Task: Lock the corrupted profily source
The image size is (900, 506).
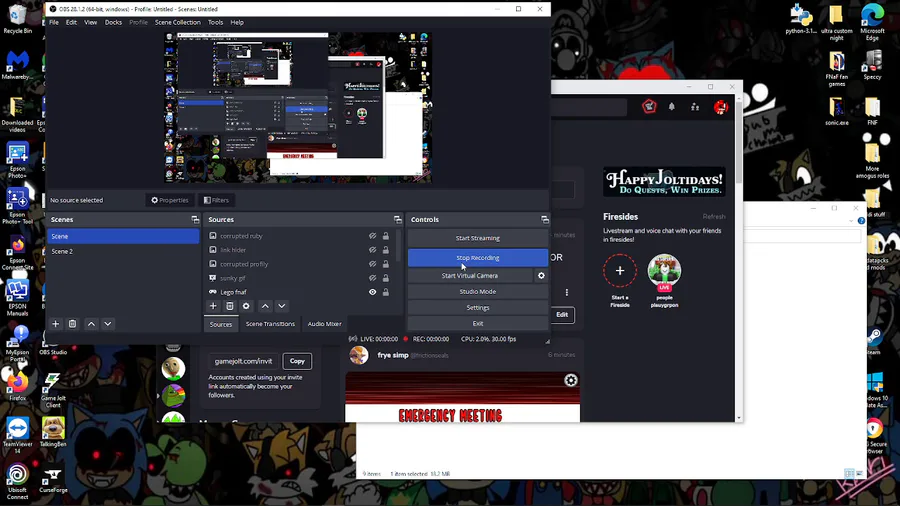Action: point(386,264)
